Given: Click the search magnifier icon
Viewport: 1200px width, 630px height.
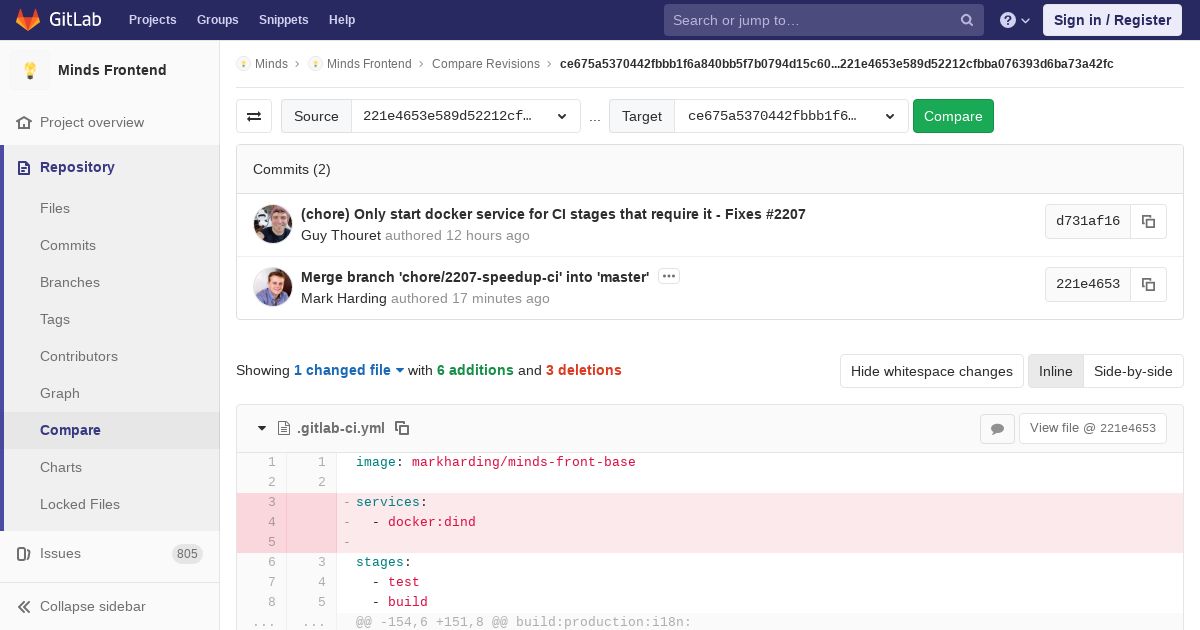Looking at the screenshot, I should tap(967, 20).
